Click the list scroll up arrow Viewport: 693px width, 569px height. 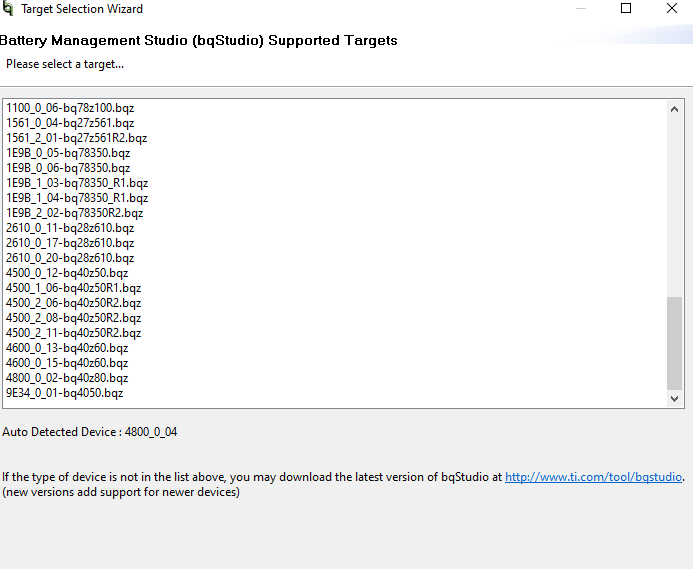[674, 109]
